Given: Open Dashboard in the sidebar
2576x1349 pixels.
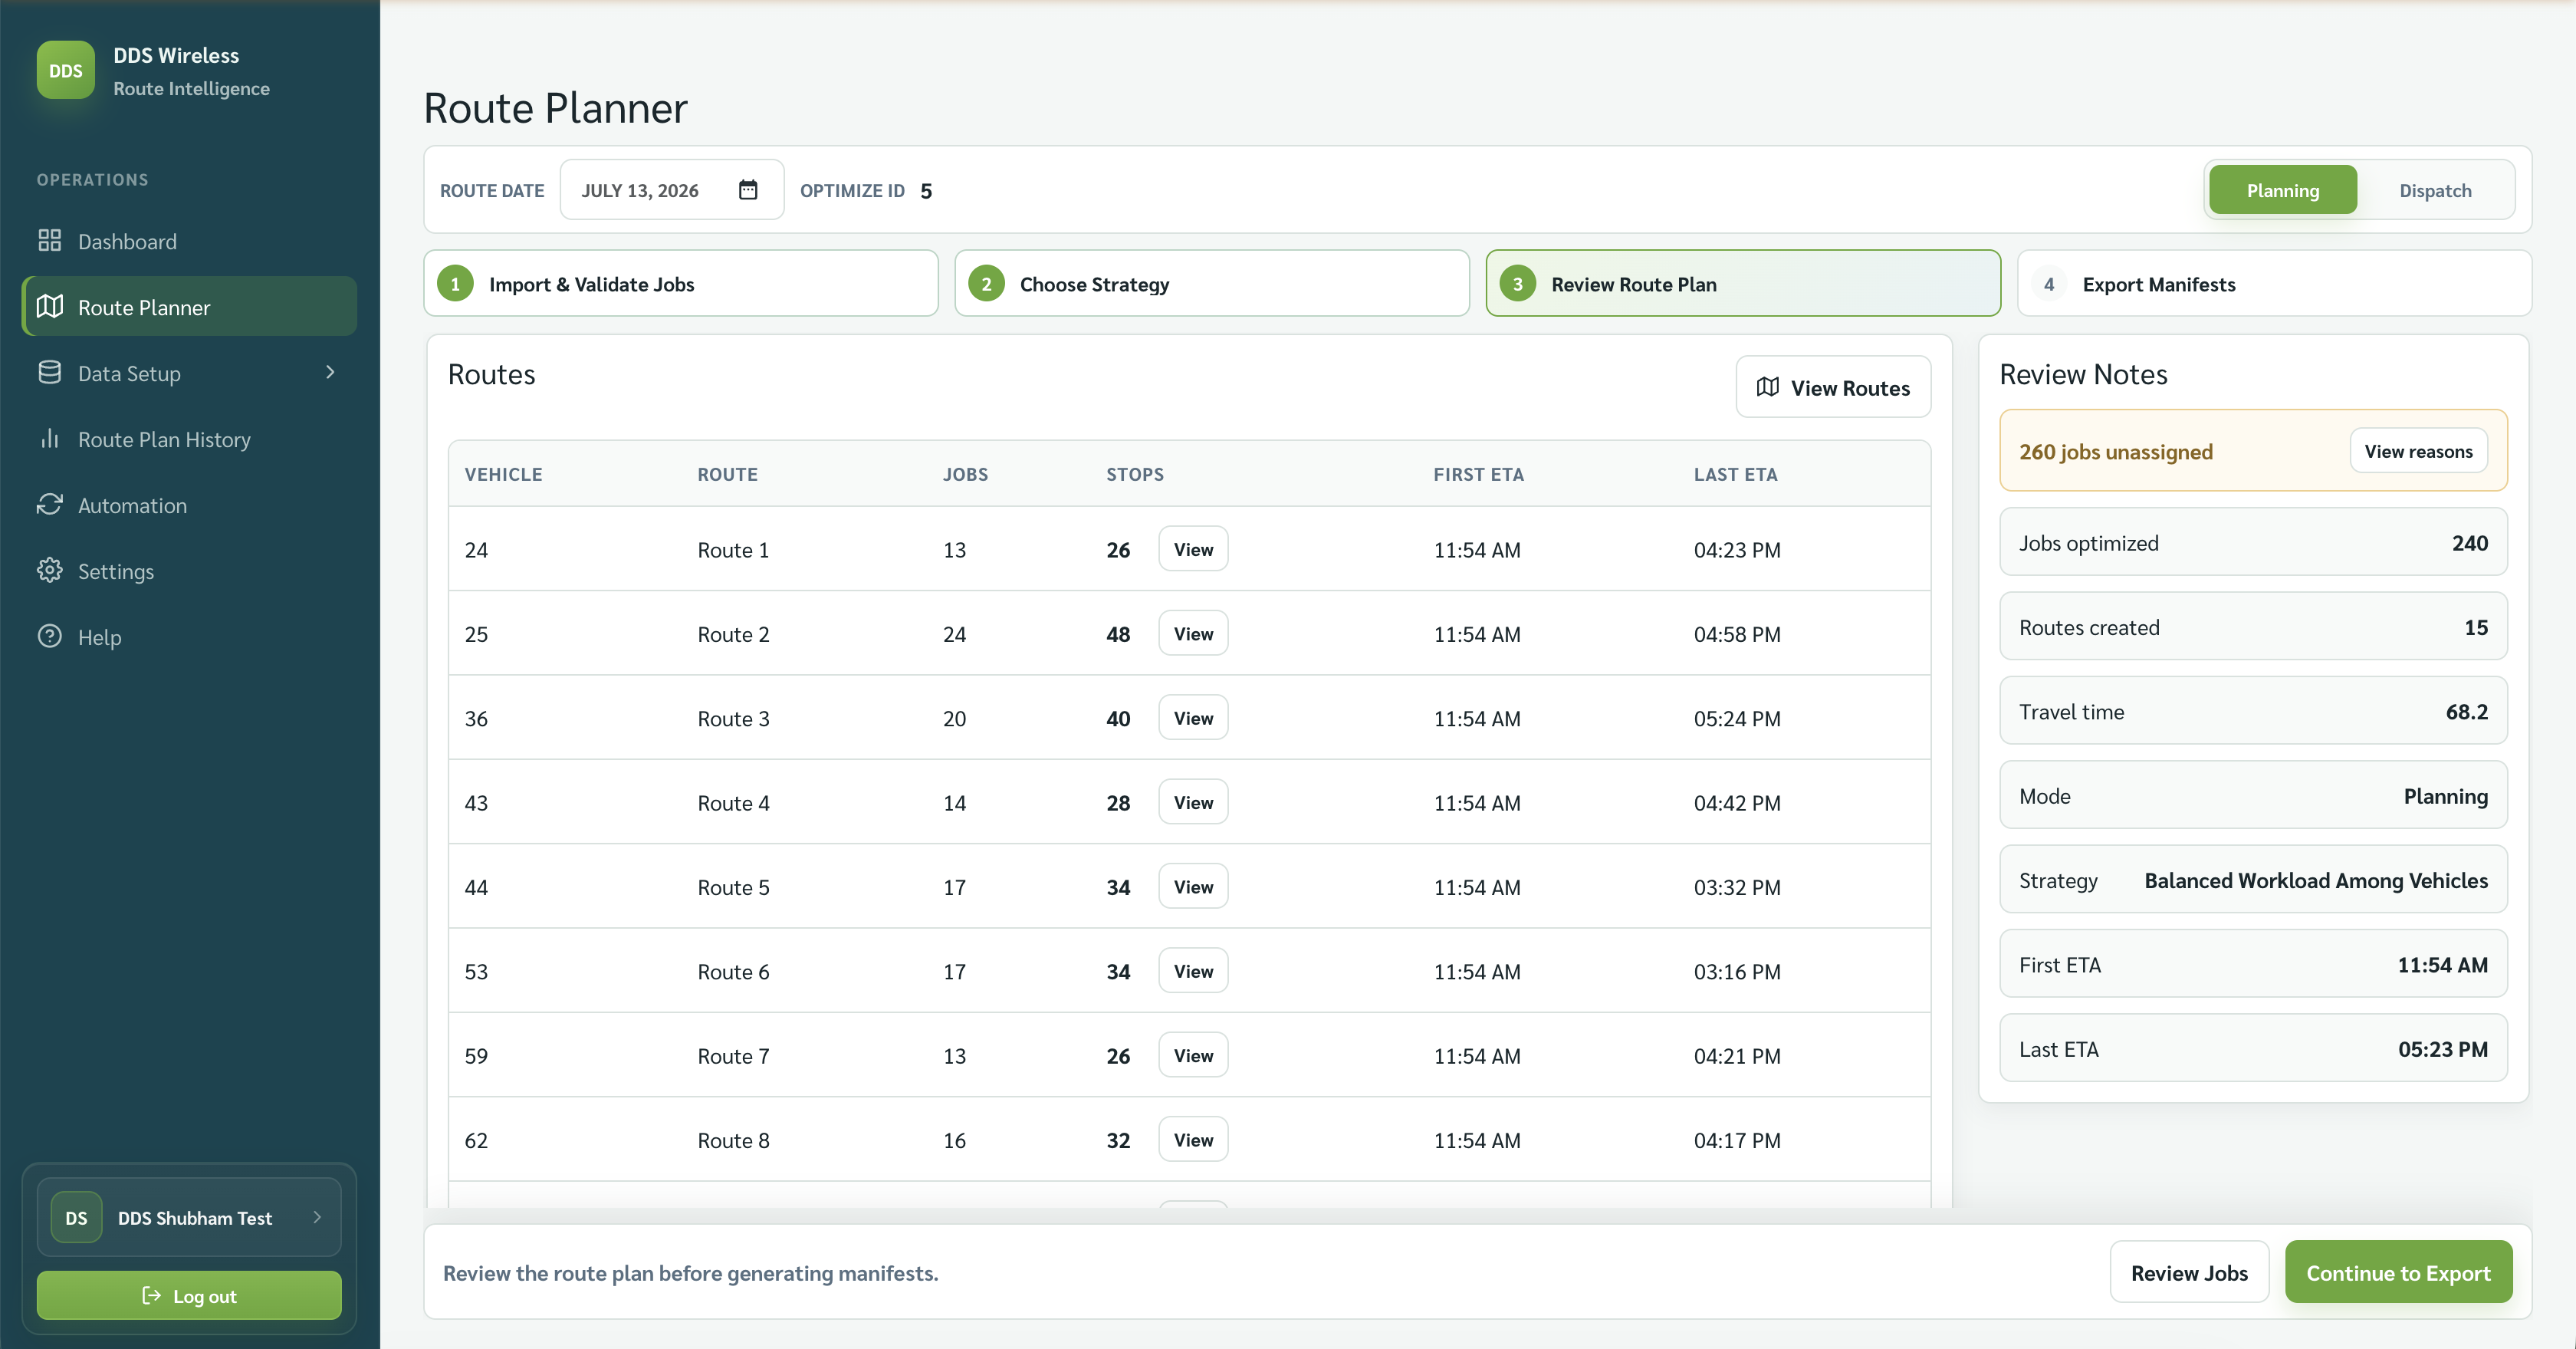Looking at the screenshot, I should (189, 241).
